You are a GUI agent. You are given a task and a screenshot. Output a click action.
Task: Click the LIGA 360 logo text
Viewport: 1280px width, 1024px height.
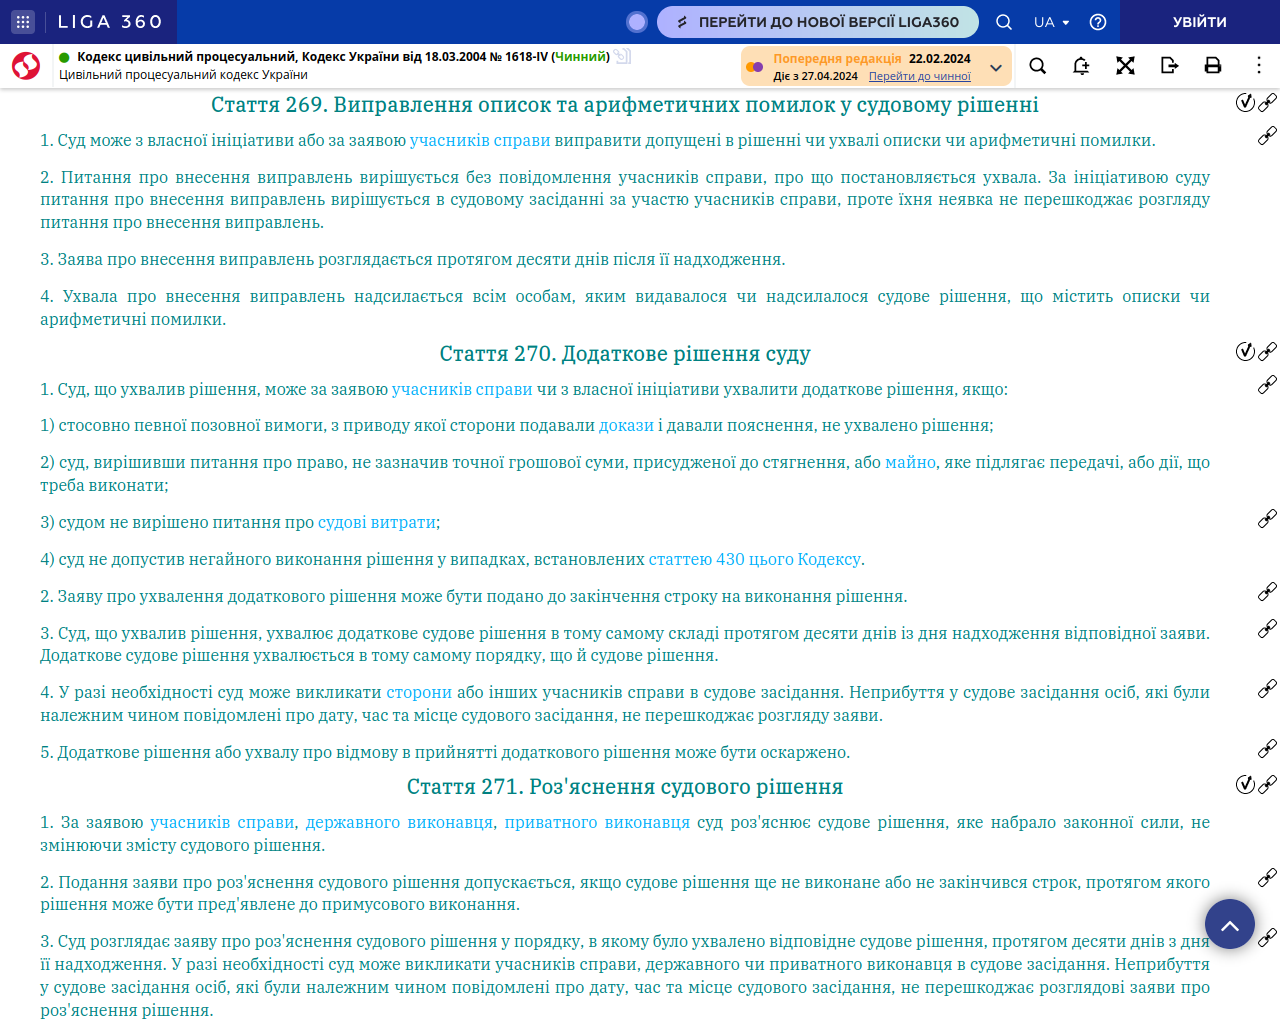pyautogui.click(x=110, y=22)
